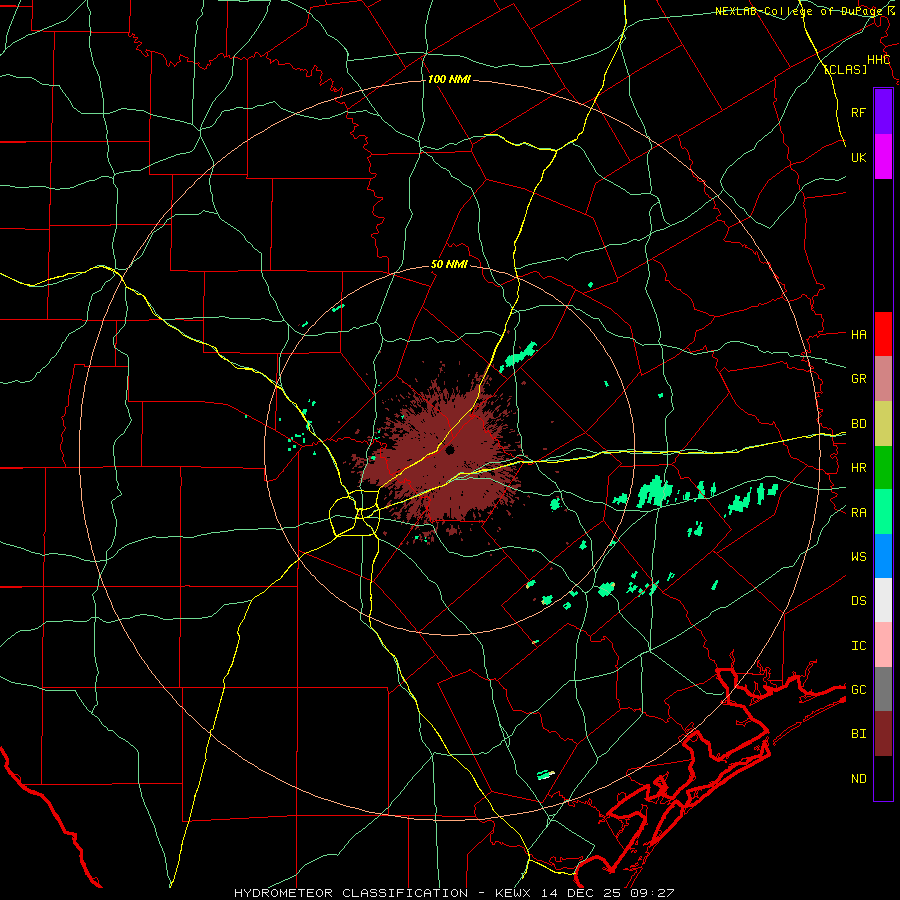Image resolution: width=900 pixels, height=900 pixels.
Task: Click the IC light pink legend swatch
Action: 883,645
